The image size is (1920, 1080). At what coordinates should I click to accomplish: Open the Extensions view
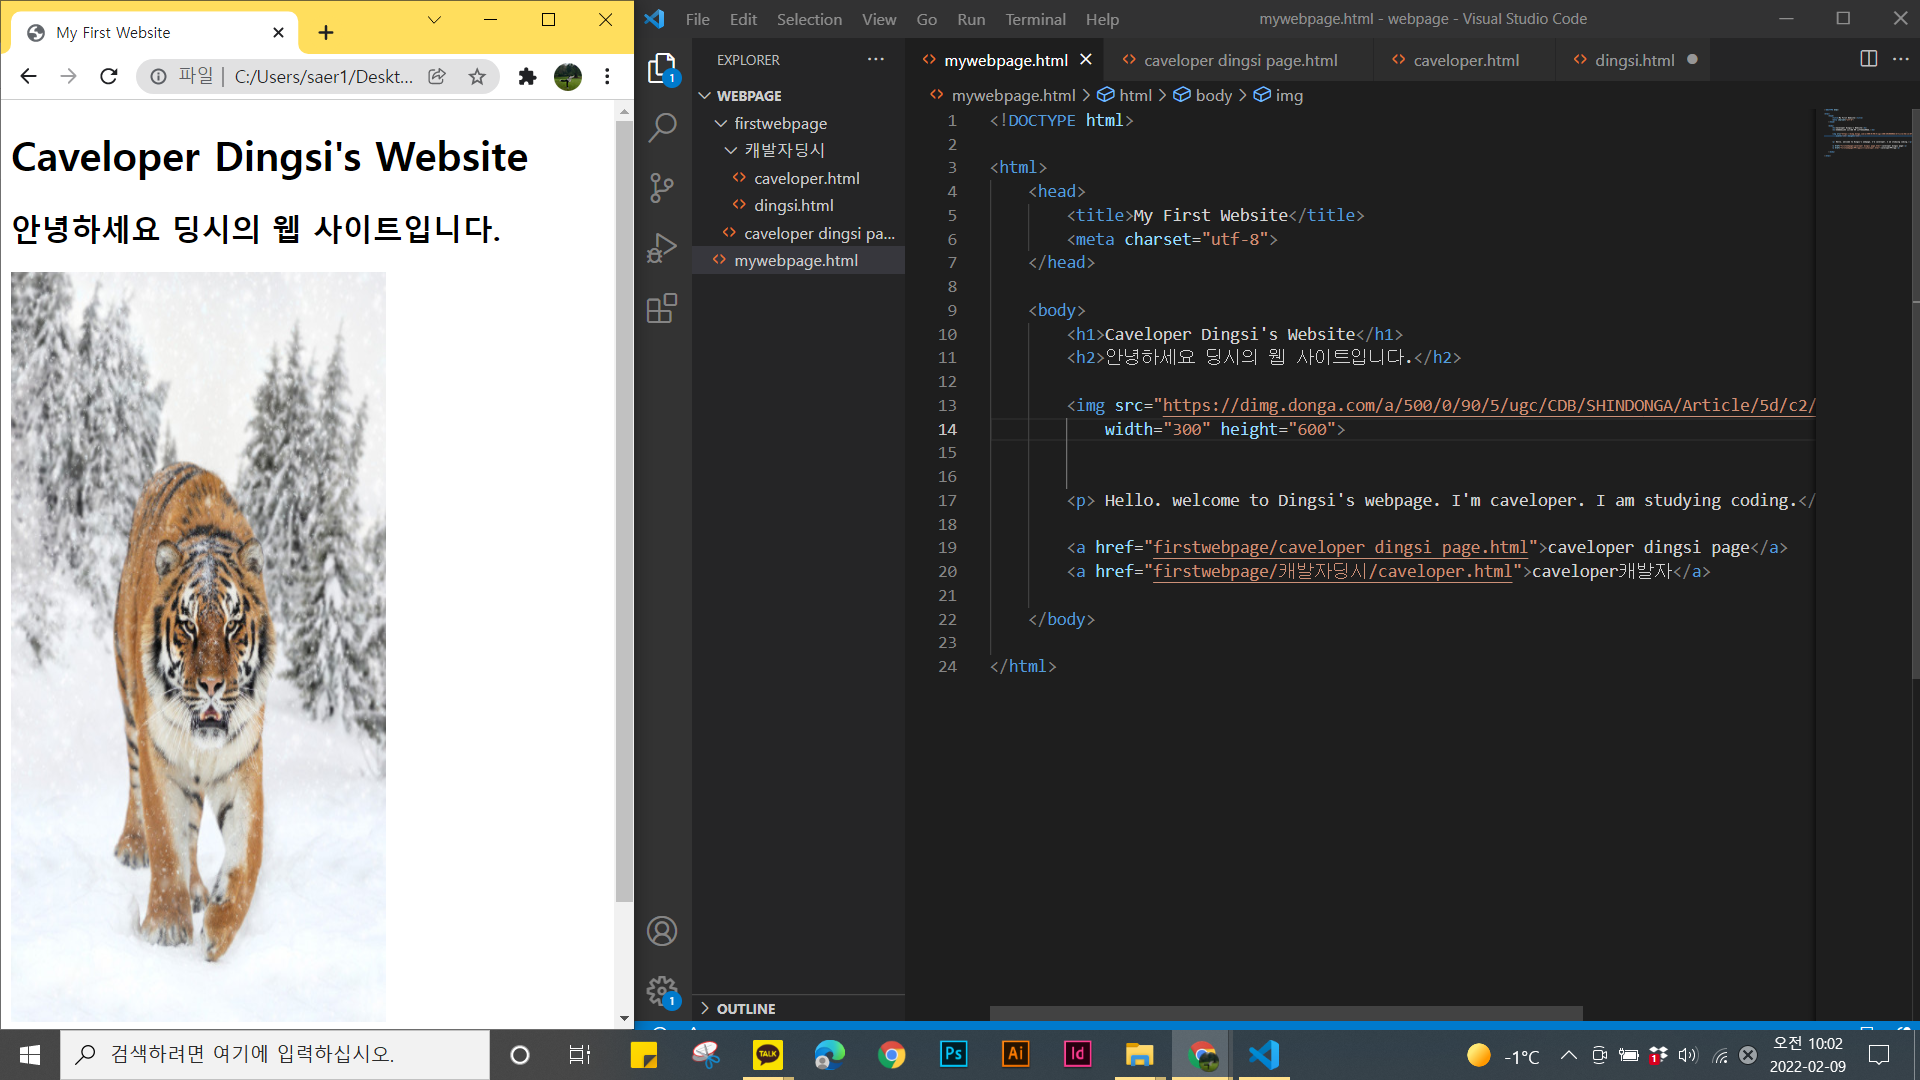662,308
